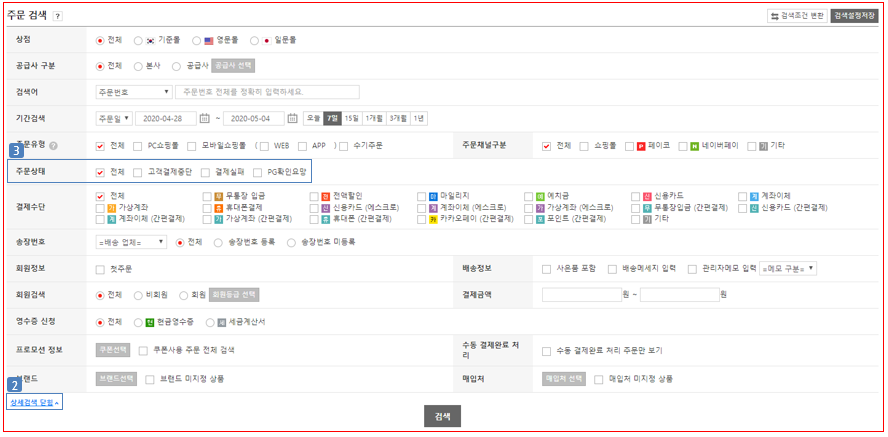Collapse the 상세검색 닫힘 detailed search link

coord(35,402)
